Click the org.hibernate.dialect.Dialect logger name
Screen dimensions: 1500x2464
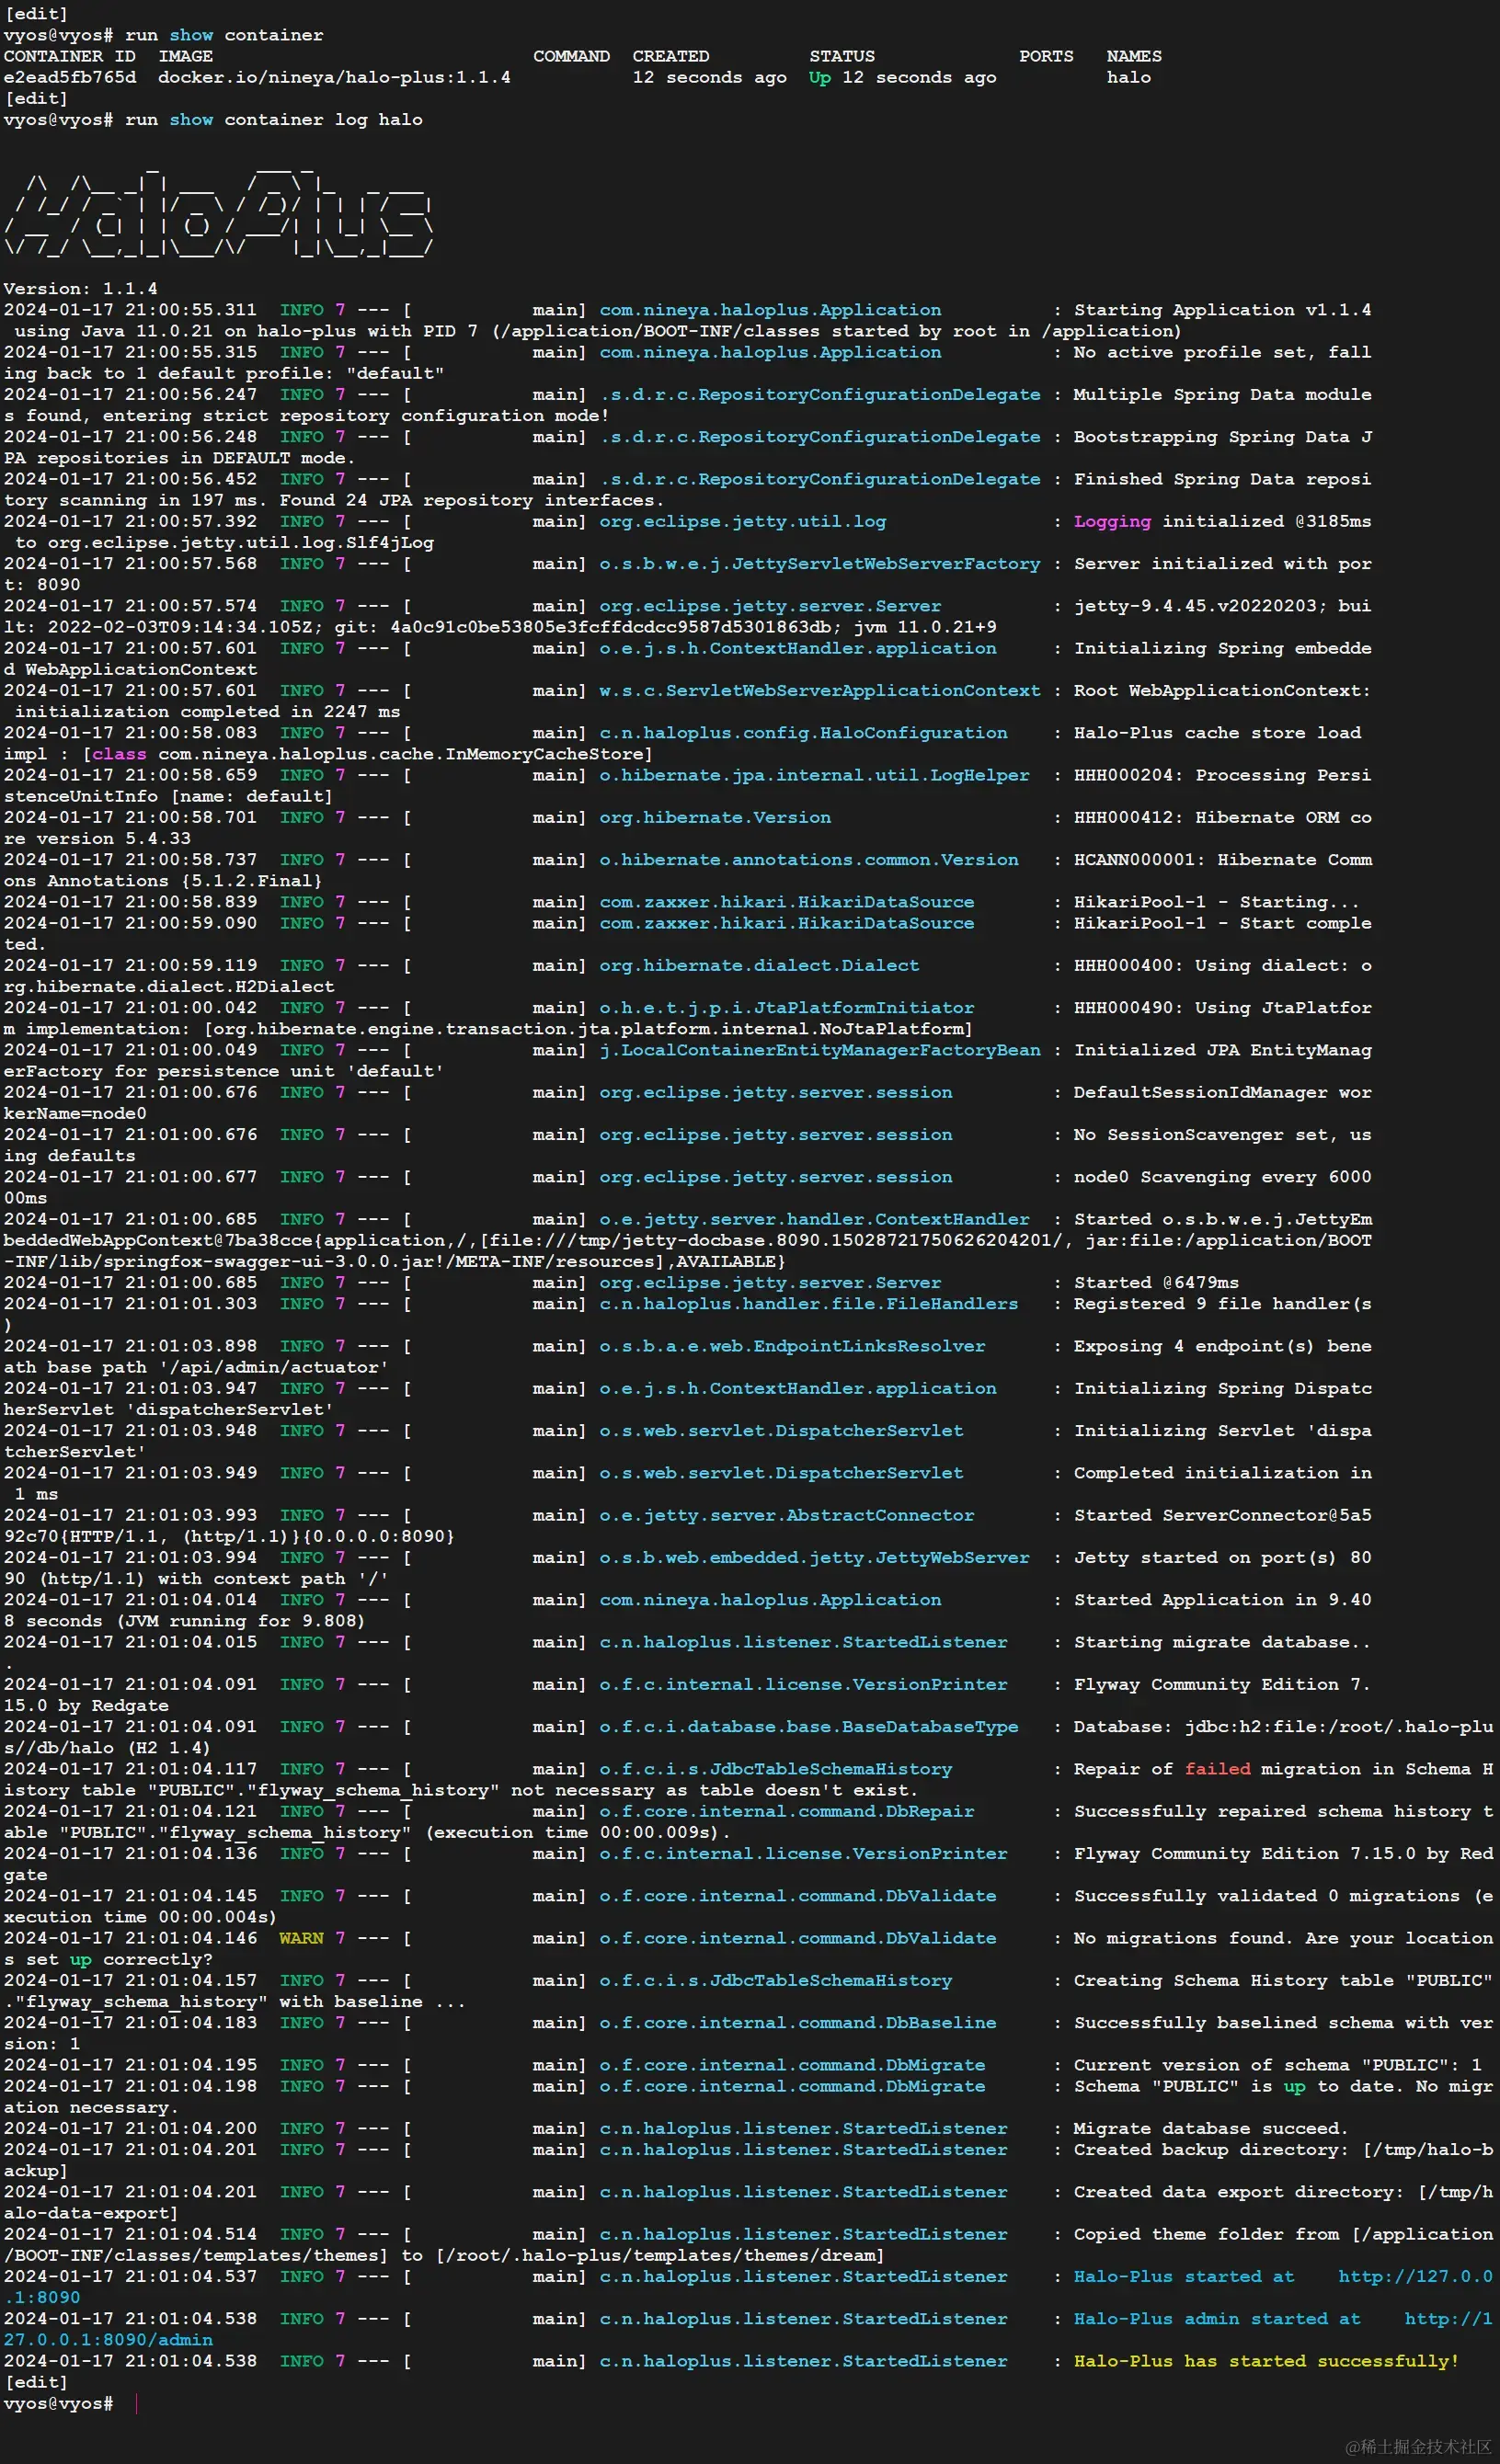759,965
